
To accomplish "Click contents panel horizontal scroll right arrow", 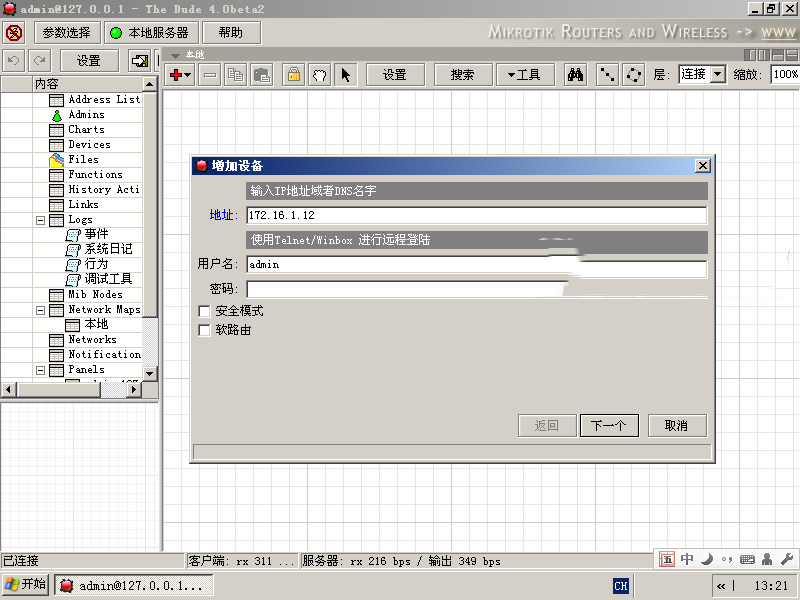I will click(x=134, y=390).
